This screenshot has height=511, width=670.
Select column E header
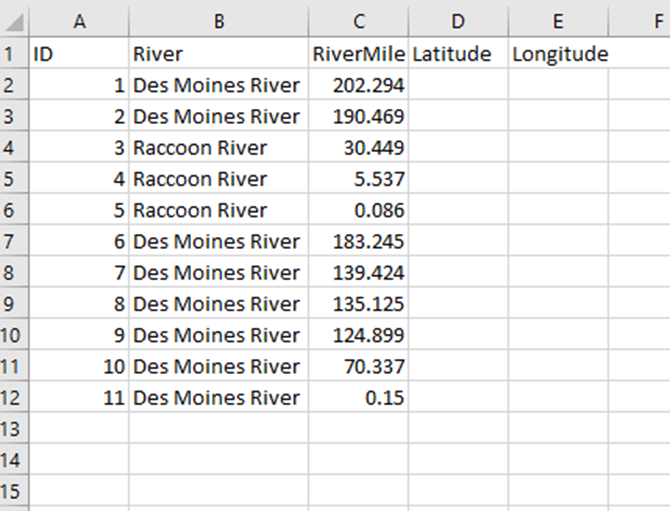click(x=558, y=21)
